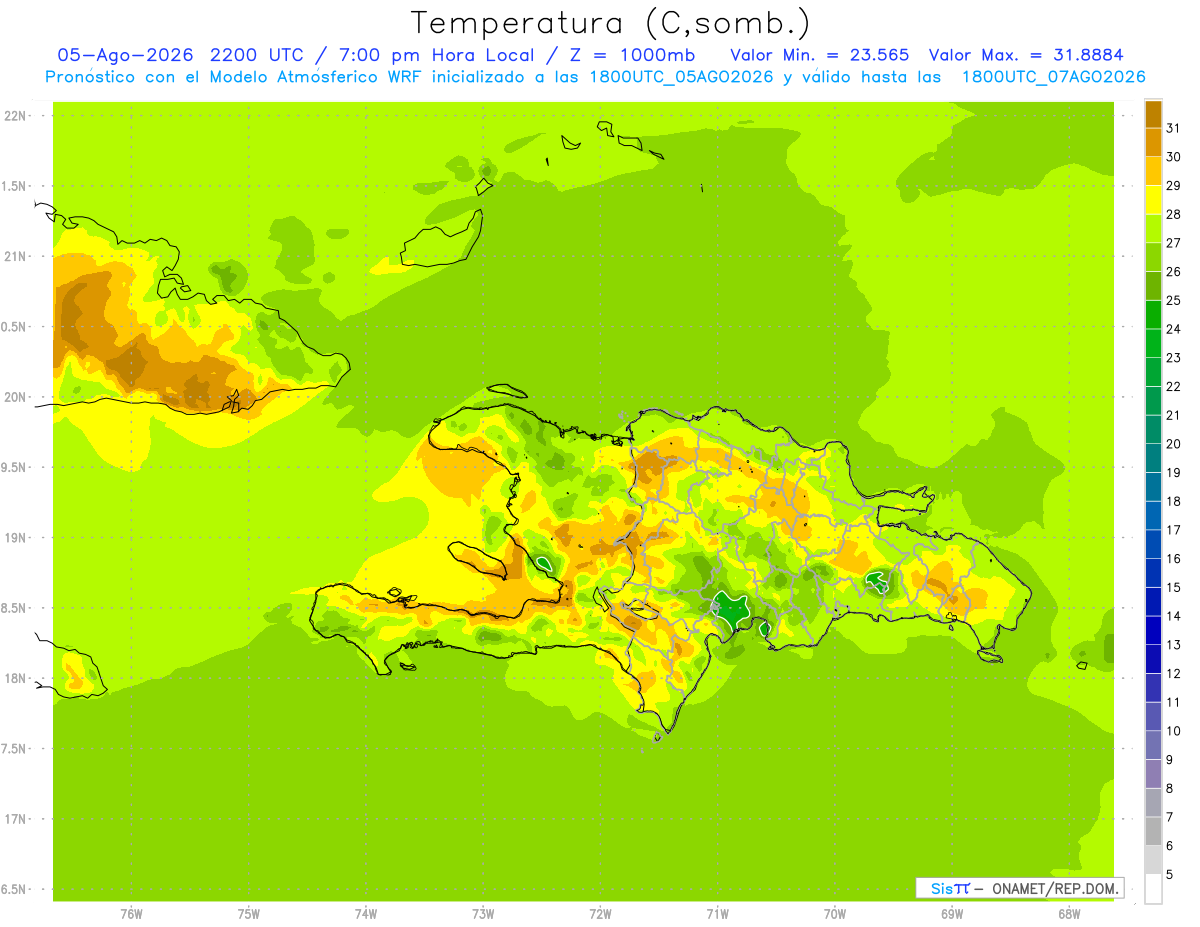
Task: Click the legend value '24' on the colorbar
Action: pos(1174,329)
